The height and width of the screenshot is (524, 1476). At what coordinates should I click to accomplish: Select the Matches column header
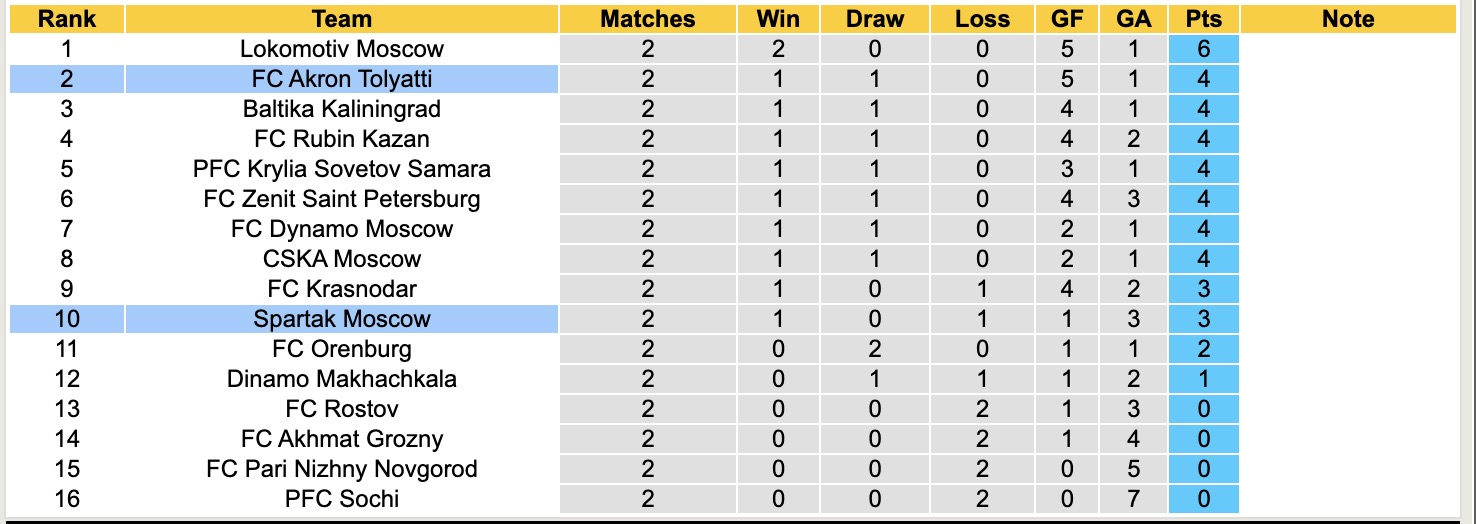(x=647, y=19)
